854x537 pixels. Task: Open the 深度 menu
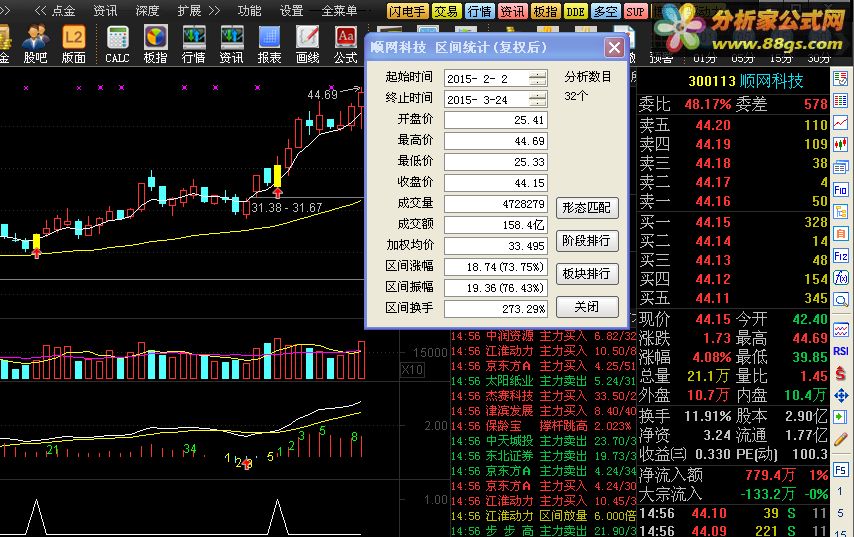click(x=147, y=10)
